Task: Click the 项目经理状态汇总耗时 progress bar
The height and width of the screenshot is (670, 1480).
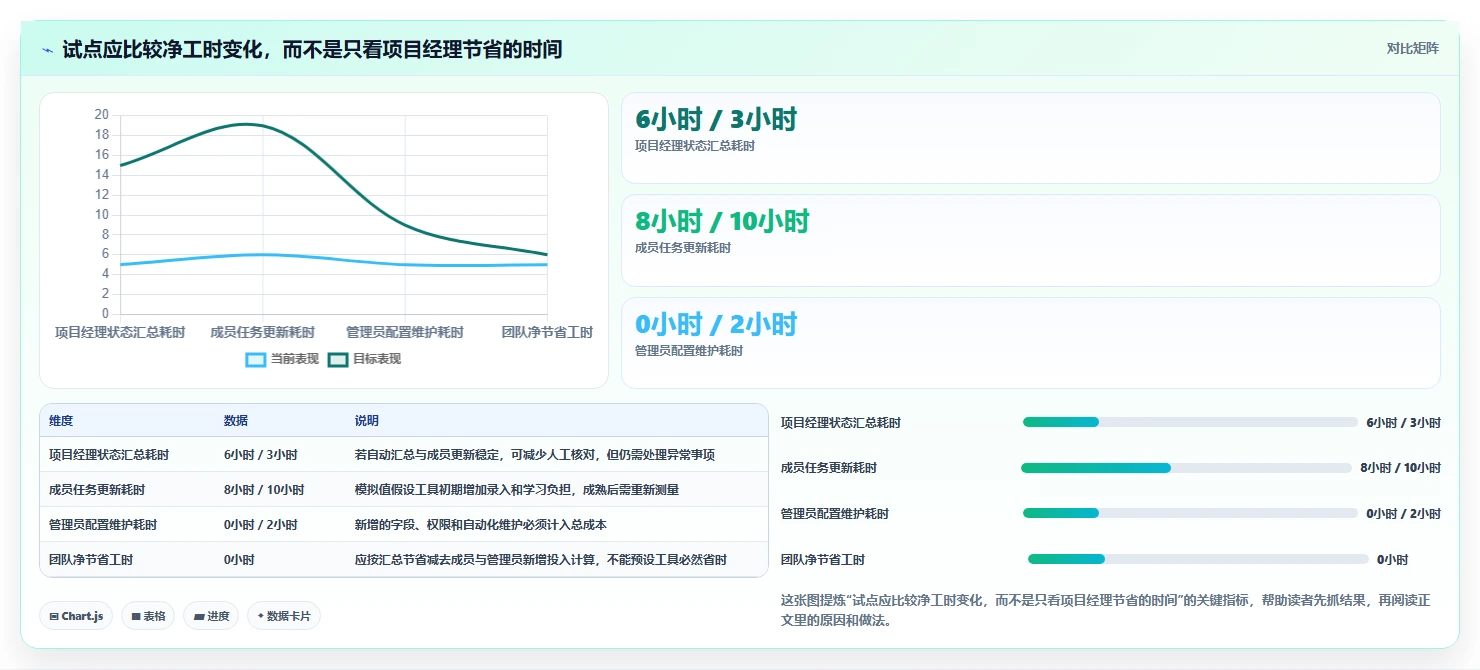Action: (1190, 422)
